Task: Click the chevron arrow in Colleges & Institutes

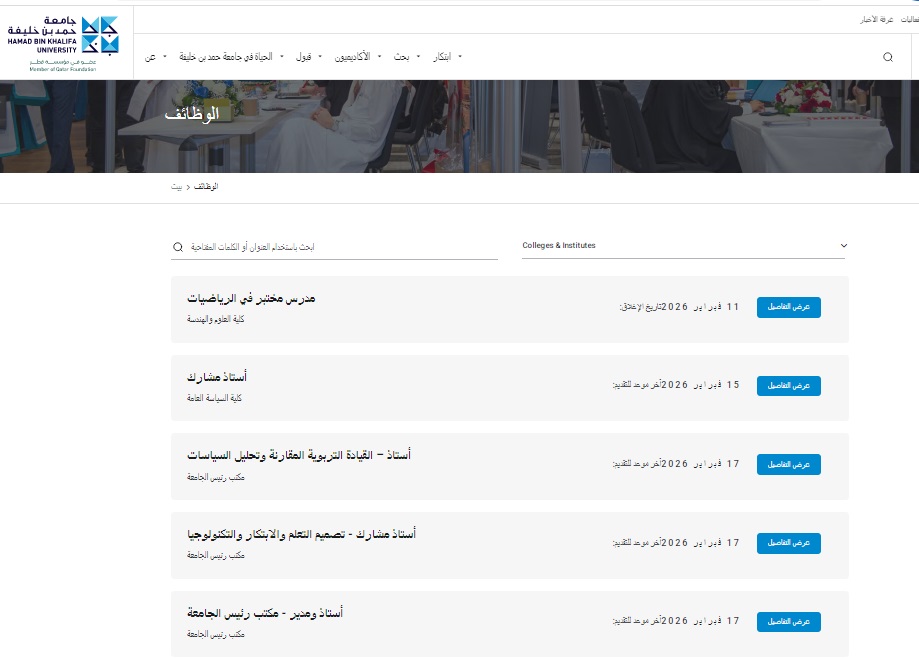Action: 843,245
